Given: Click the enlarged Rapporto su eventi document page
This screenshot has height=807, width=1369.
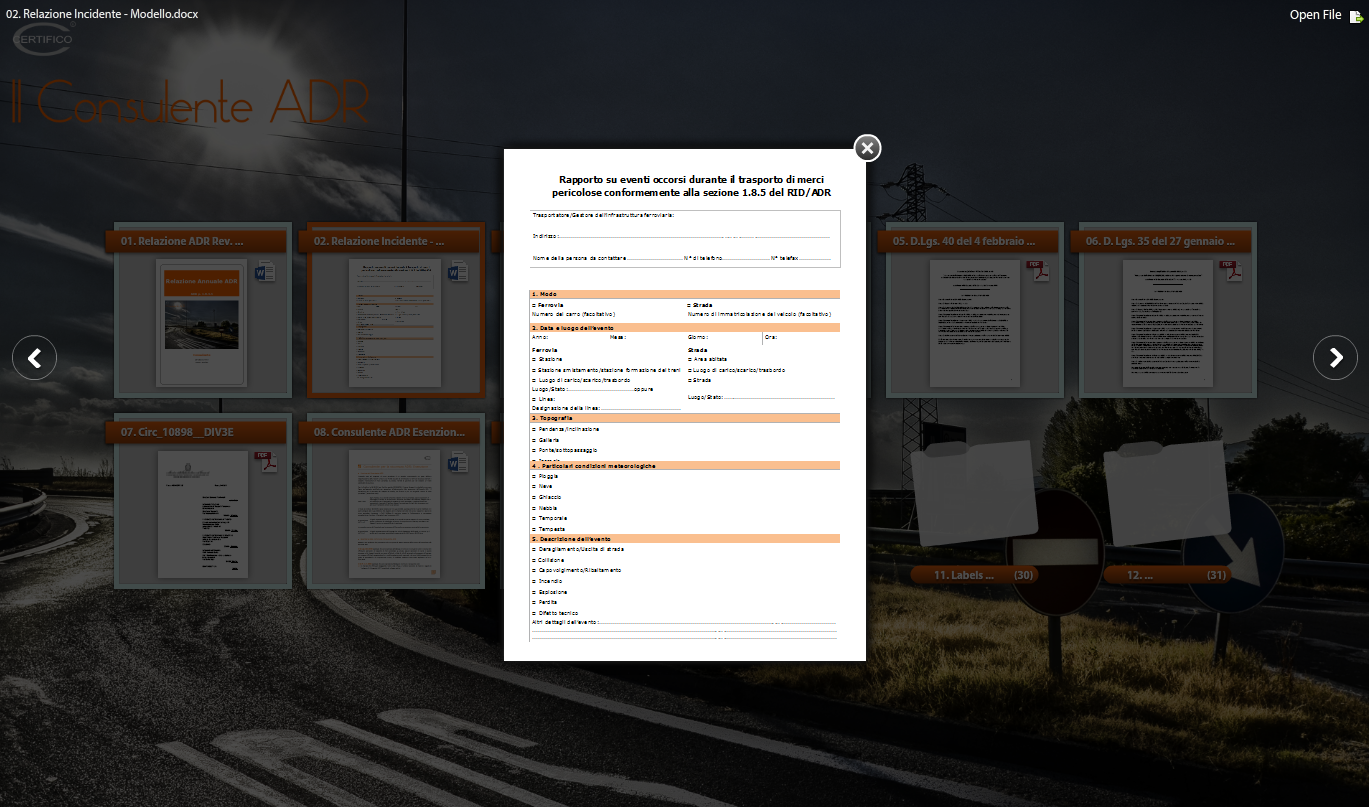Looking at the screenshot, I should (685, 404).
